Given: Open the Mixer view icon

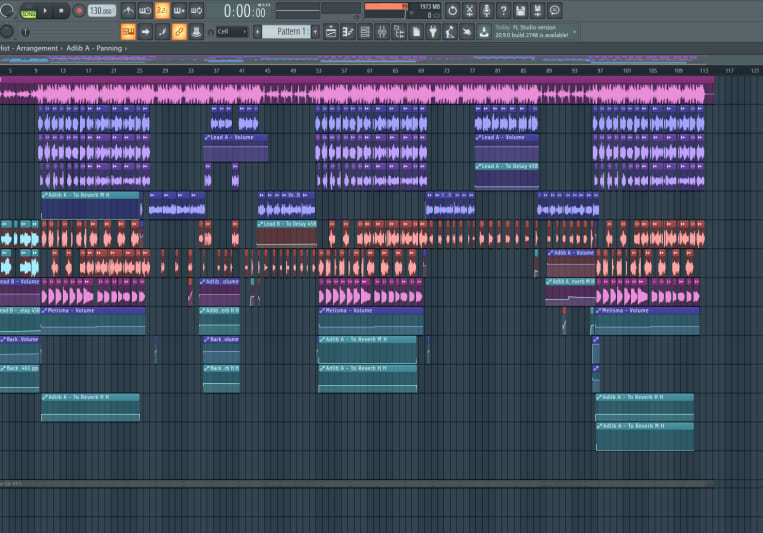Looking at the screenshot, I should coord(382,32).
